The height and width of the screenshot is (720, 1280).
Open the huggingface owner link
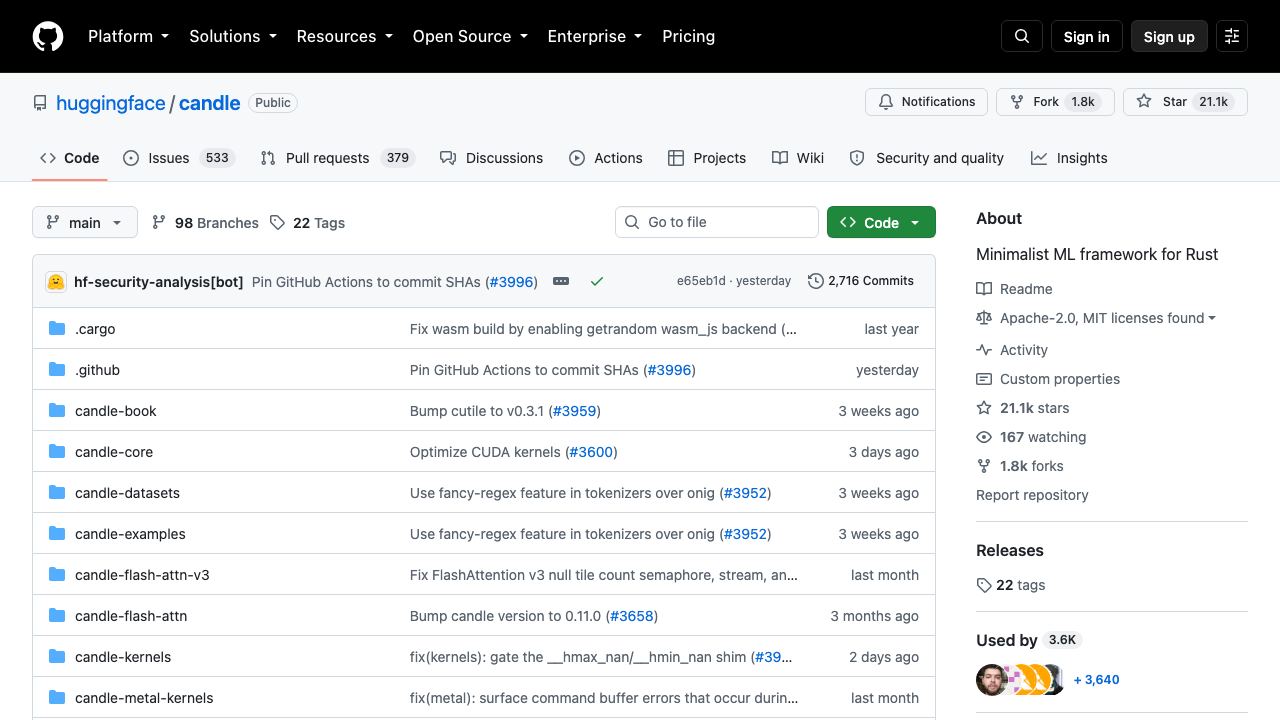[x=111, y=103]
